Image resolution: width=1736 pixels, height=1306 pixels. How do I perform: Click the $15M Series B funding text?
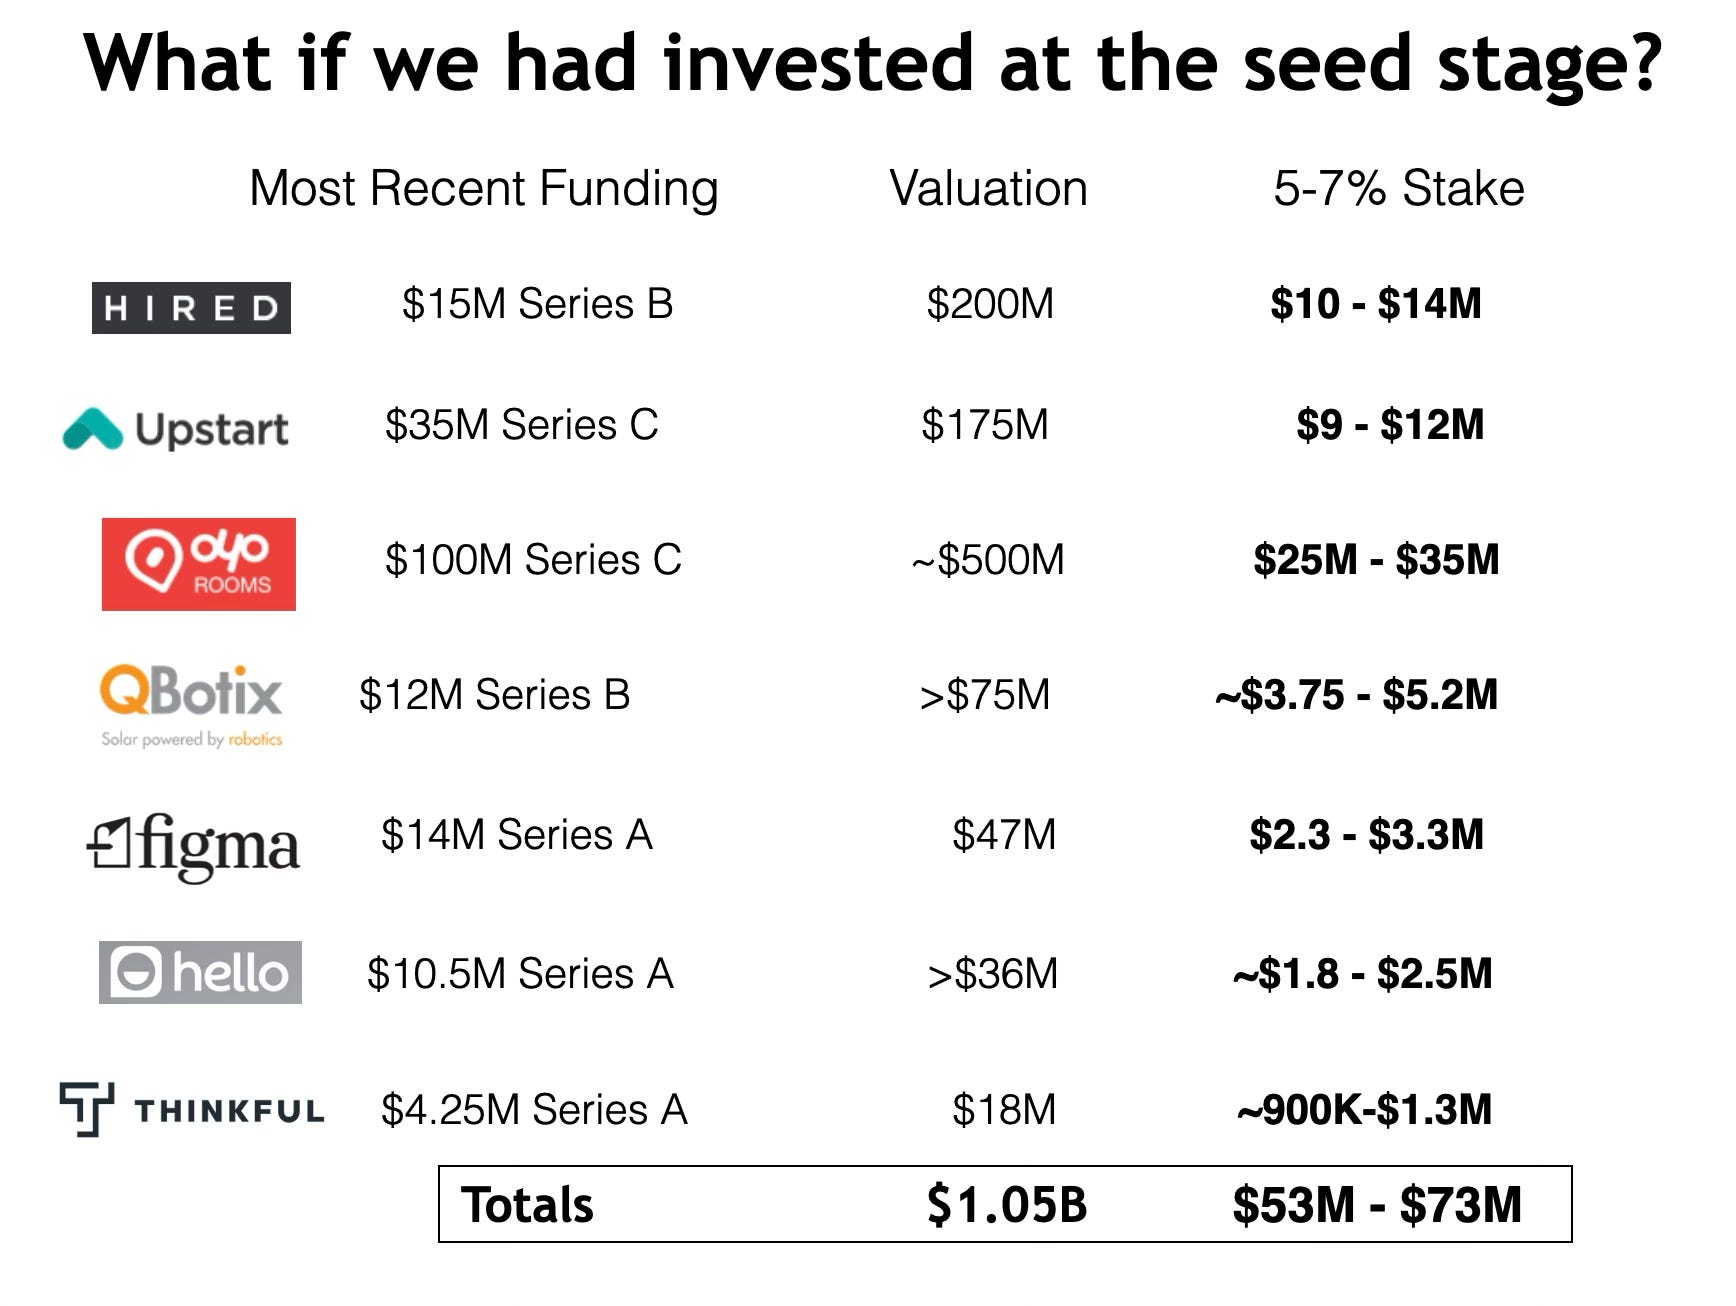tap(538, 304)
